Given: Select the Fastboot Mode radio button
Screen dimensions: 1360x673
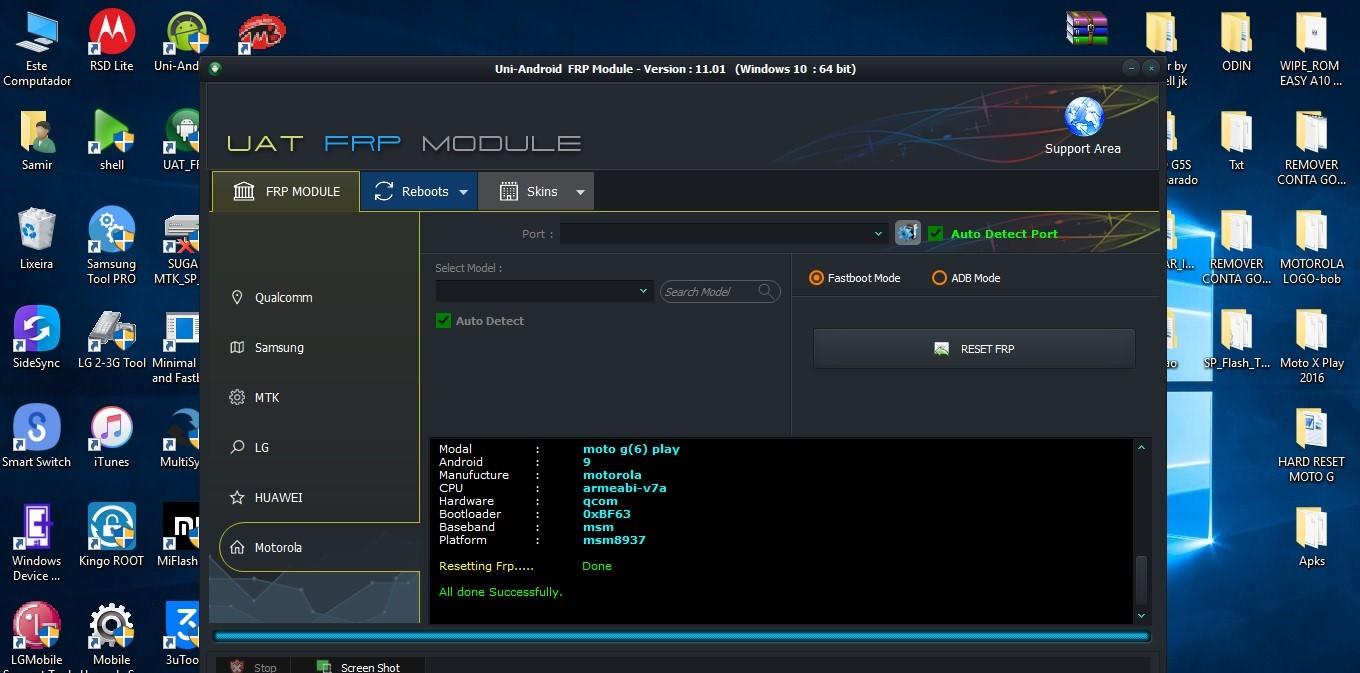Looking at the screenshot, I should click(x=817, y=278).
